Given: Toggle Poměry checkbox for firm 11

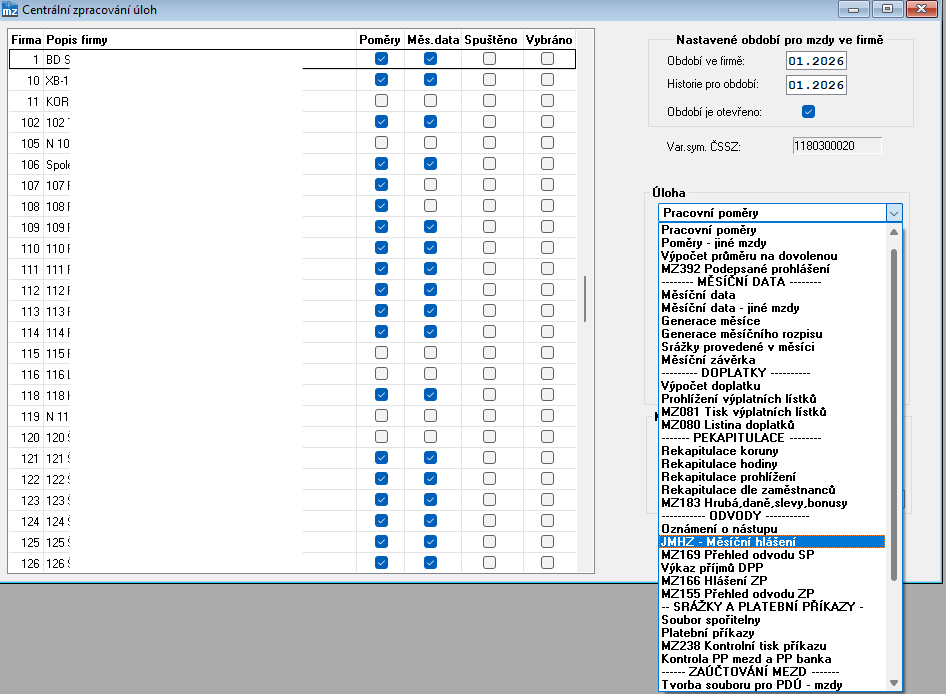Looking at the screenshot, I should (381, 101).
